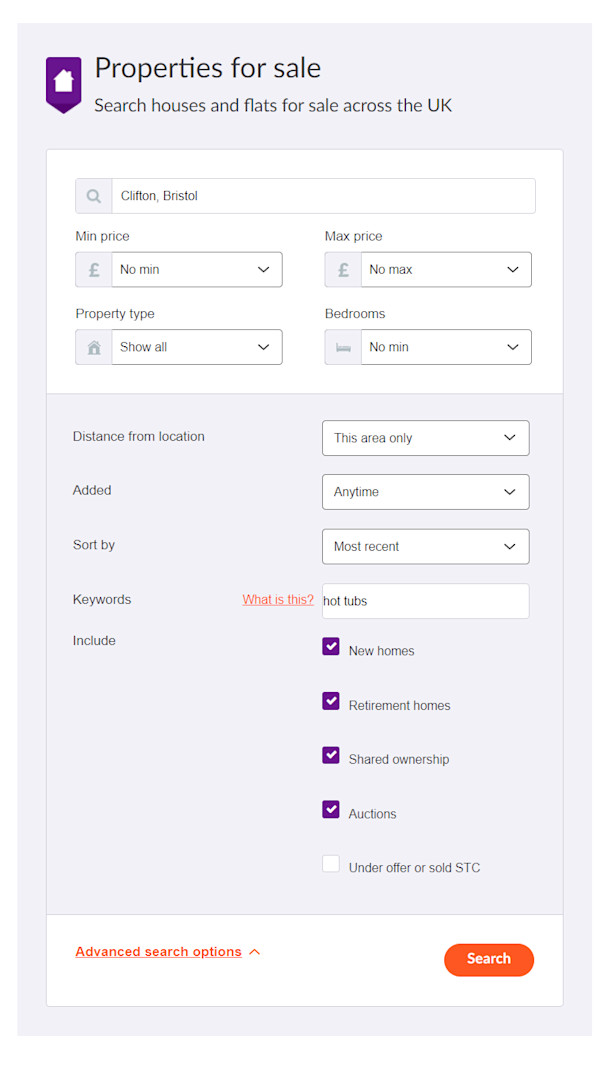This screenshot has width=600, height=1067.
Task: Open the Sort by Most recent dropdown
Action: 426,546
